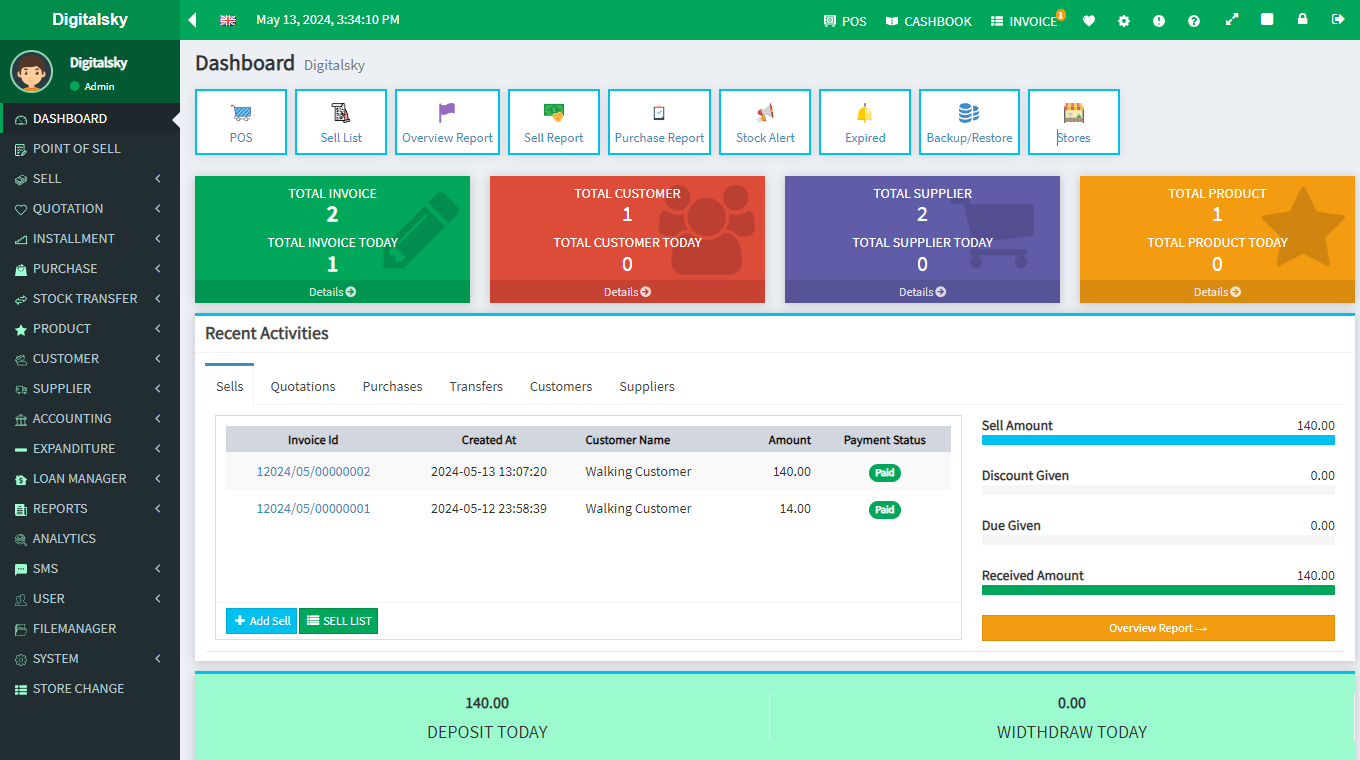Expand the User sidebar menu
Viewport: 1360px width, 760px height.
click(x=90, y=598)
